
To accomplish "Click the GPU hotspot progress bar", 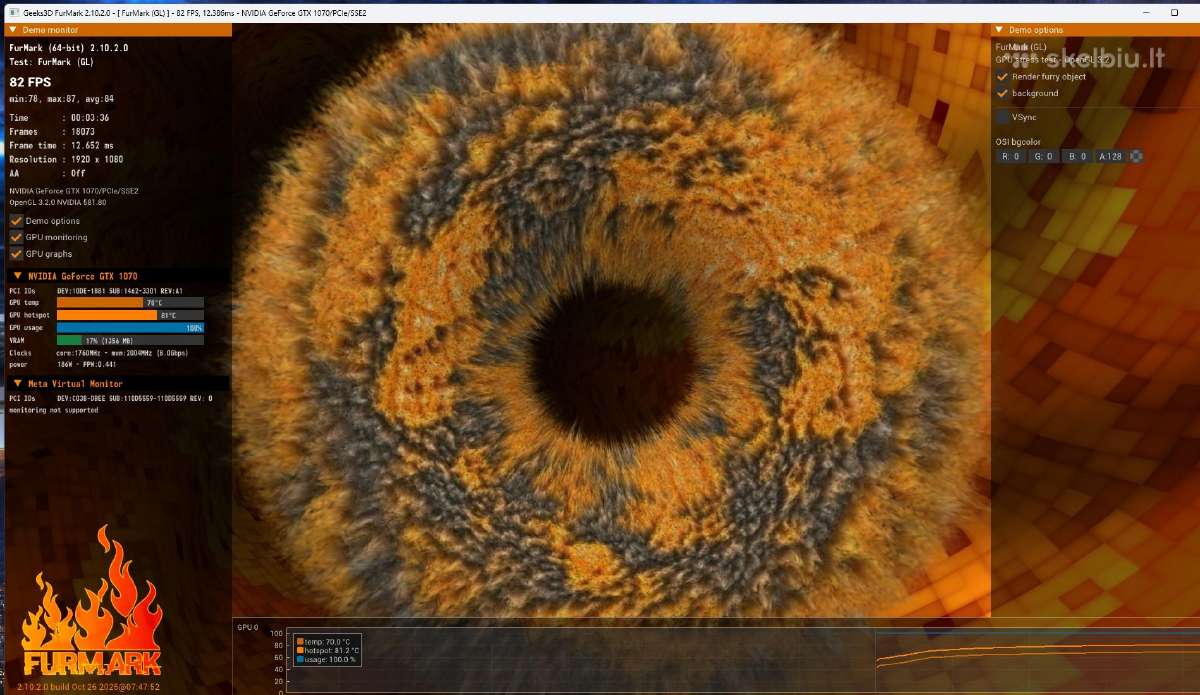I will pyautogui.click(x=130, y=315).
